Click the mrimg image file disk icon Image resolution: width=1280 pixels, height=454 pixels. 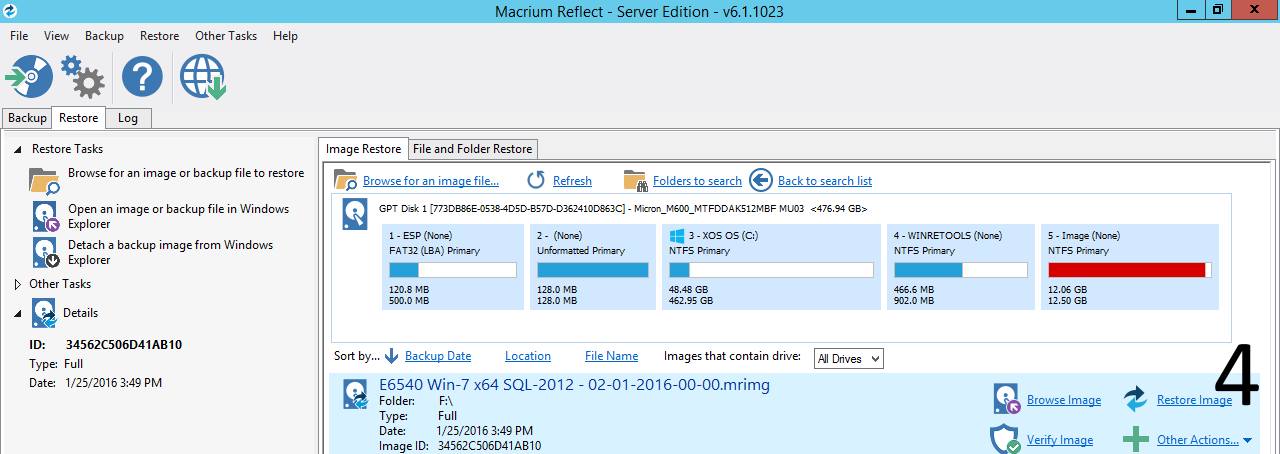356,395
